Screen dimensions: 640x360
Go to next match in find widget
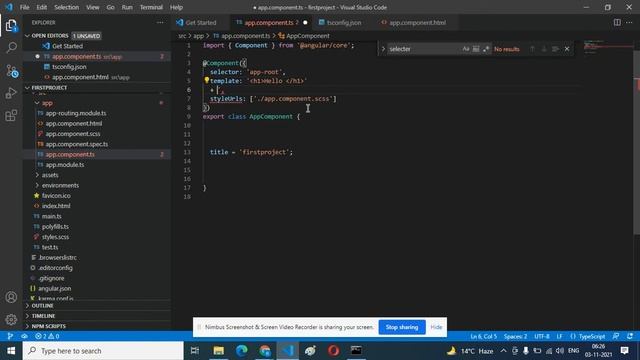[x=544, y=49]
